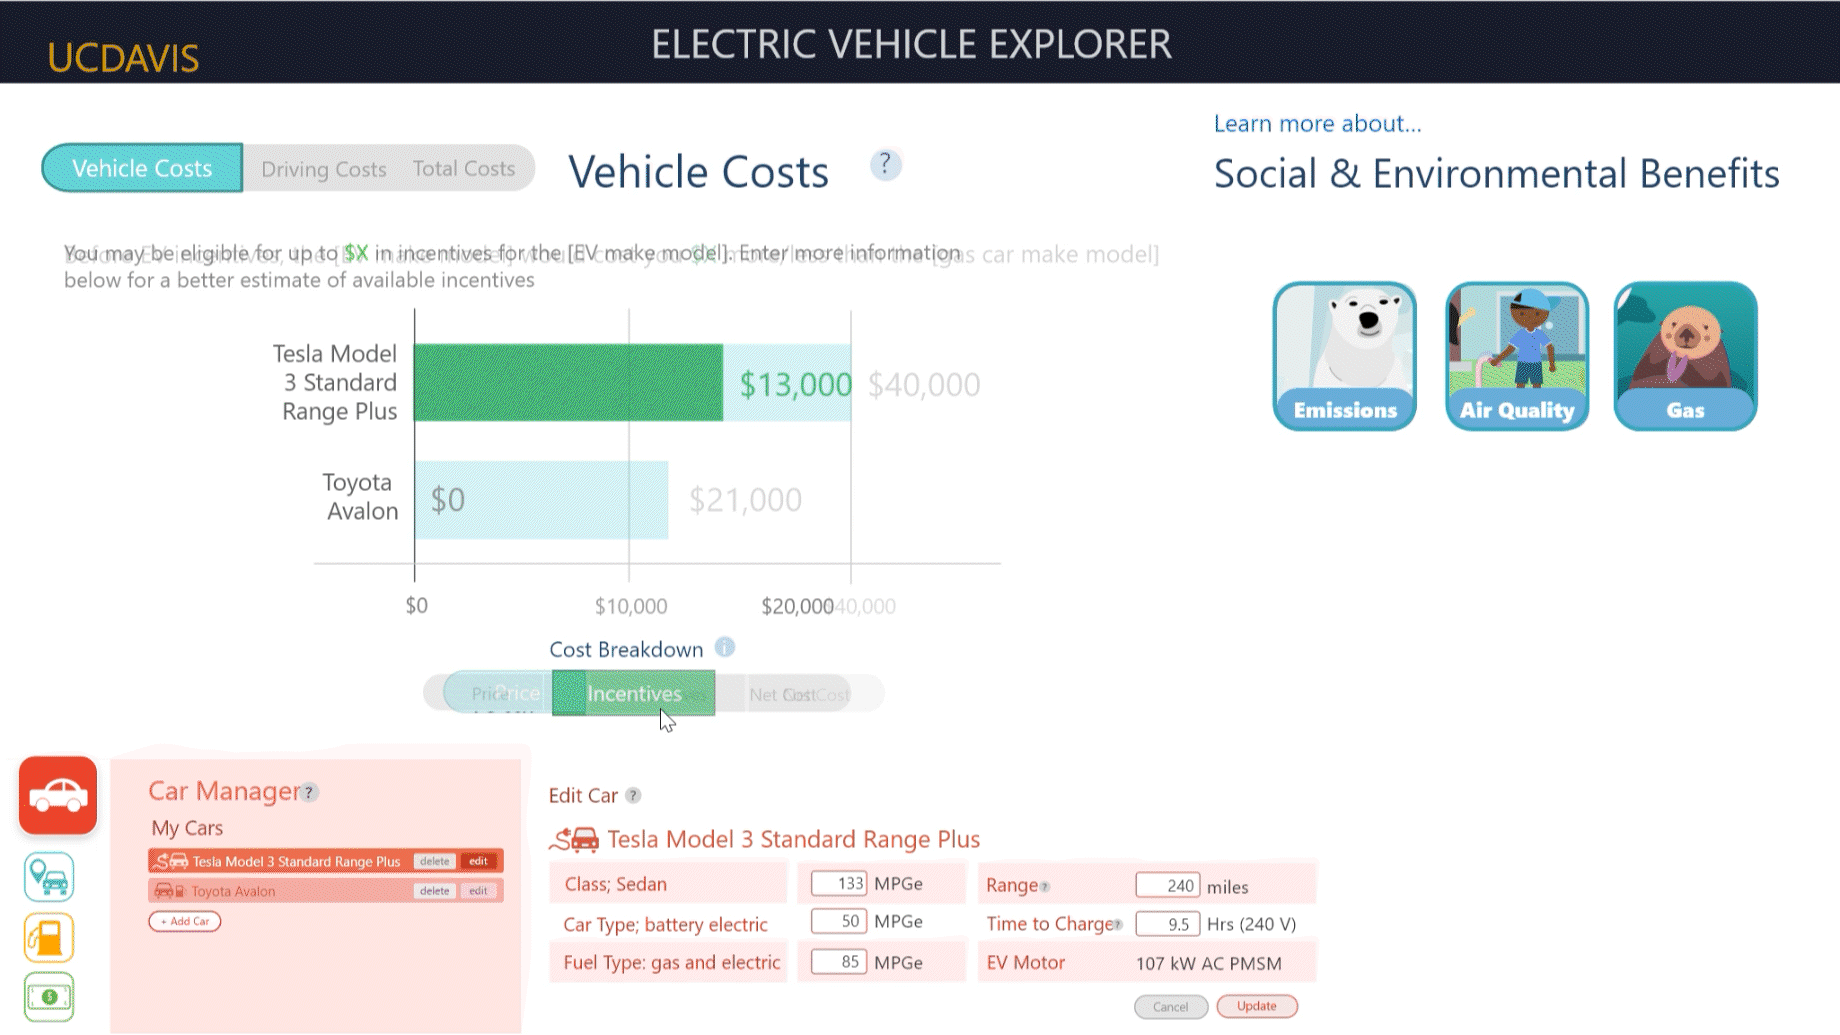
Task: Click the $0 Avalon incentive label
Action: (447, 499)
